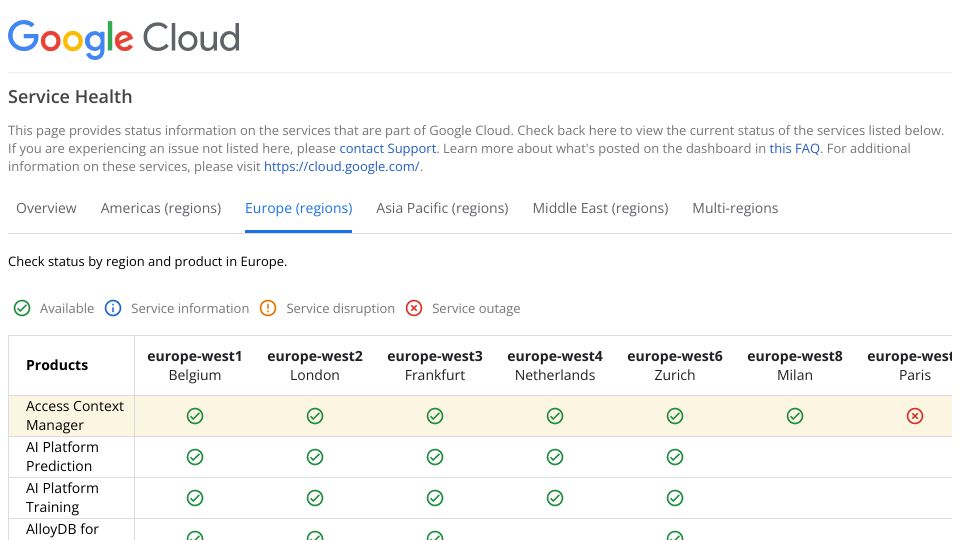960x540 pixels.
Task: Click Access Context Manager status for Milan
Action: (x=795, y=416)
